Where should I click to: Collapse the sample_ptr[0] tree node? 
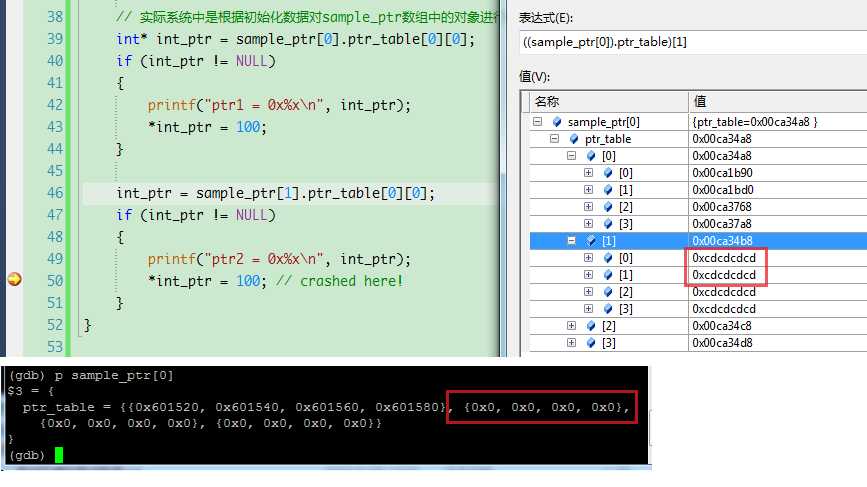coord(537,122)
